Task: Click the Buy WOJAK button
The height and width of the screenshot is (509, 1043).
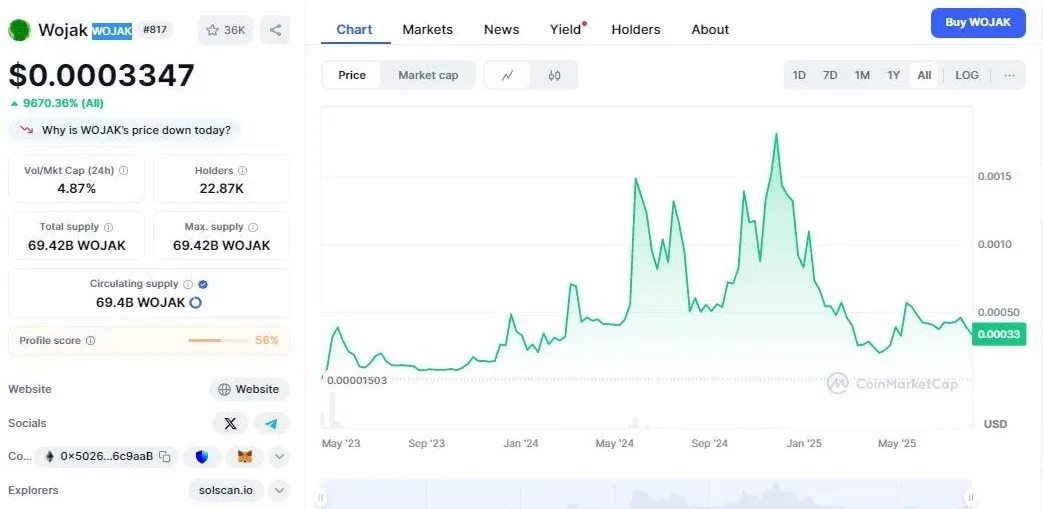Action: click(x=978, y=23)
